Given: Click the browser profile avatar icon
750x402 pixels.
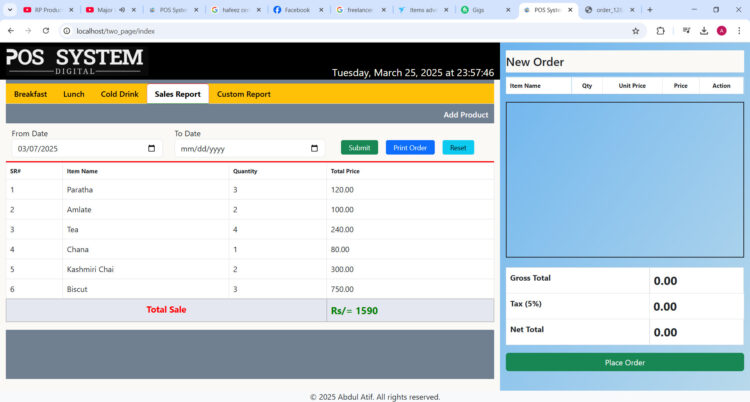Looking at the screenshot, I should 722,31.
